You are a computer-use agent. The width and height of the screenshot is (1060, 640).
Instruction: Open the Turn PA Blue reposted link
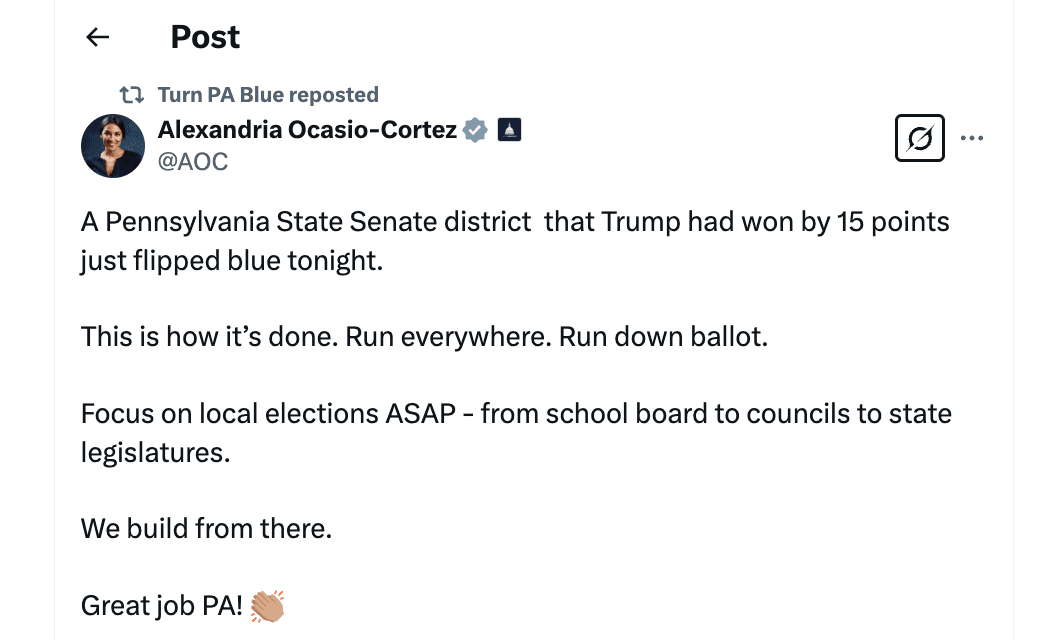tap(268, 94)
